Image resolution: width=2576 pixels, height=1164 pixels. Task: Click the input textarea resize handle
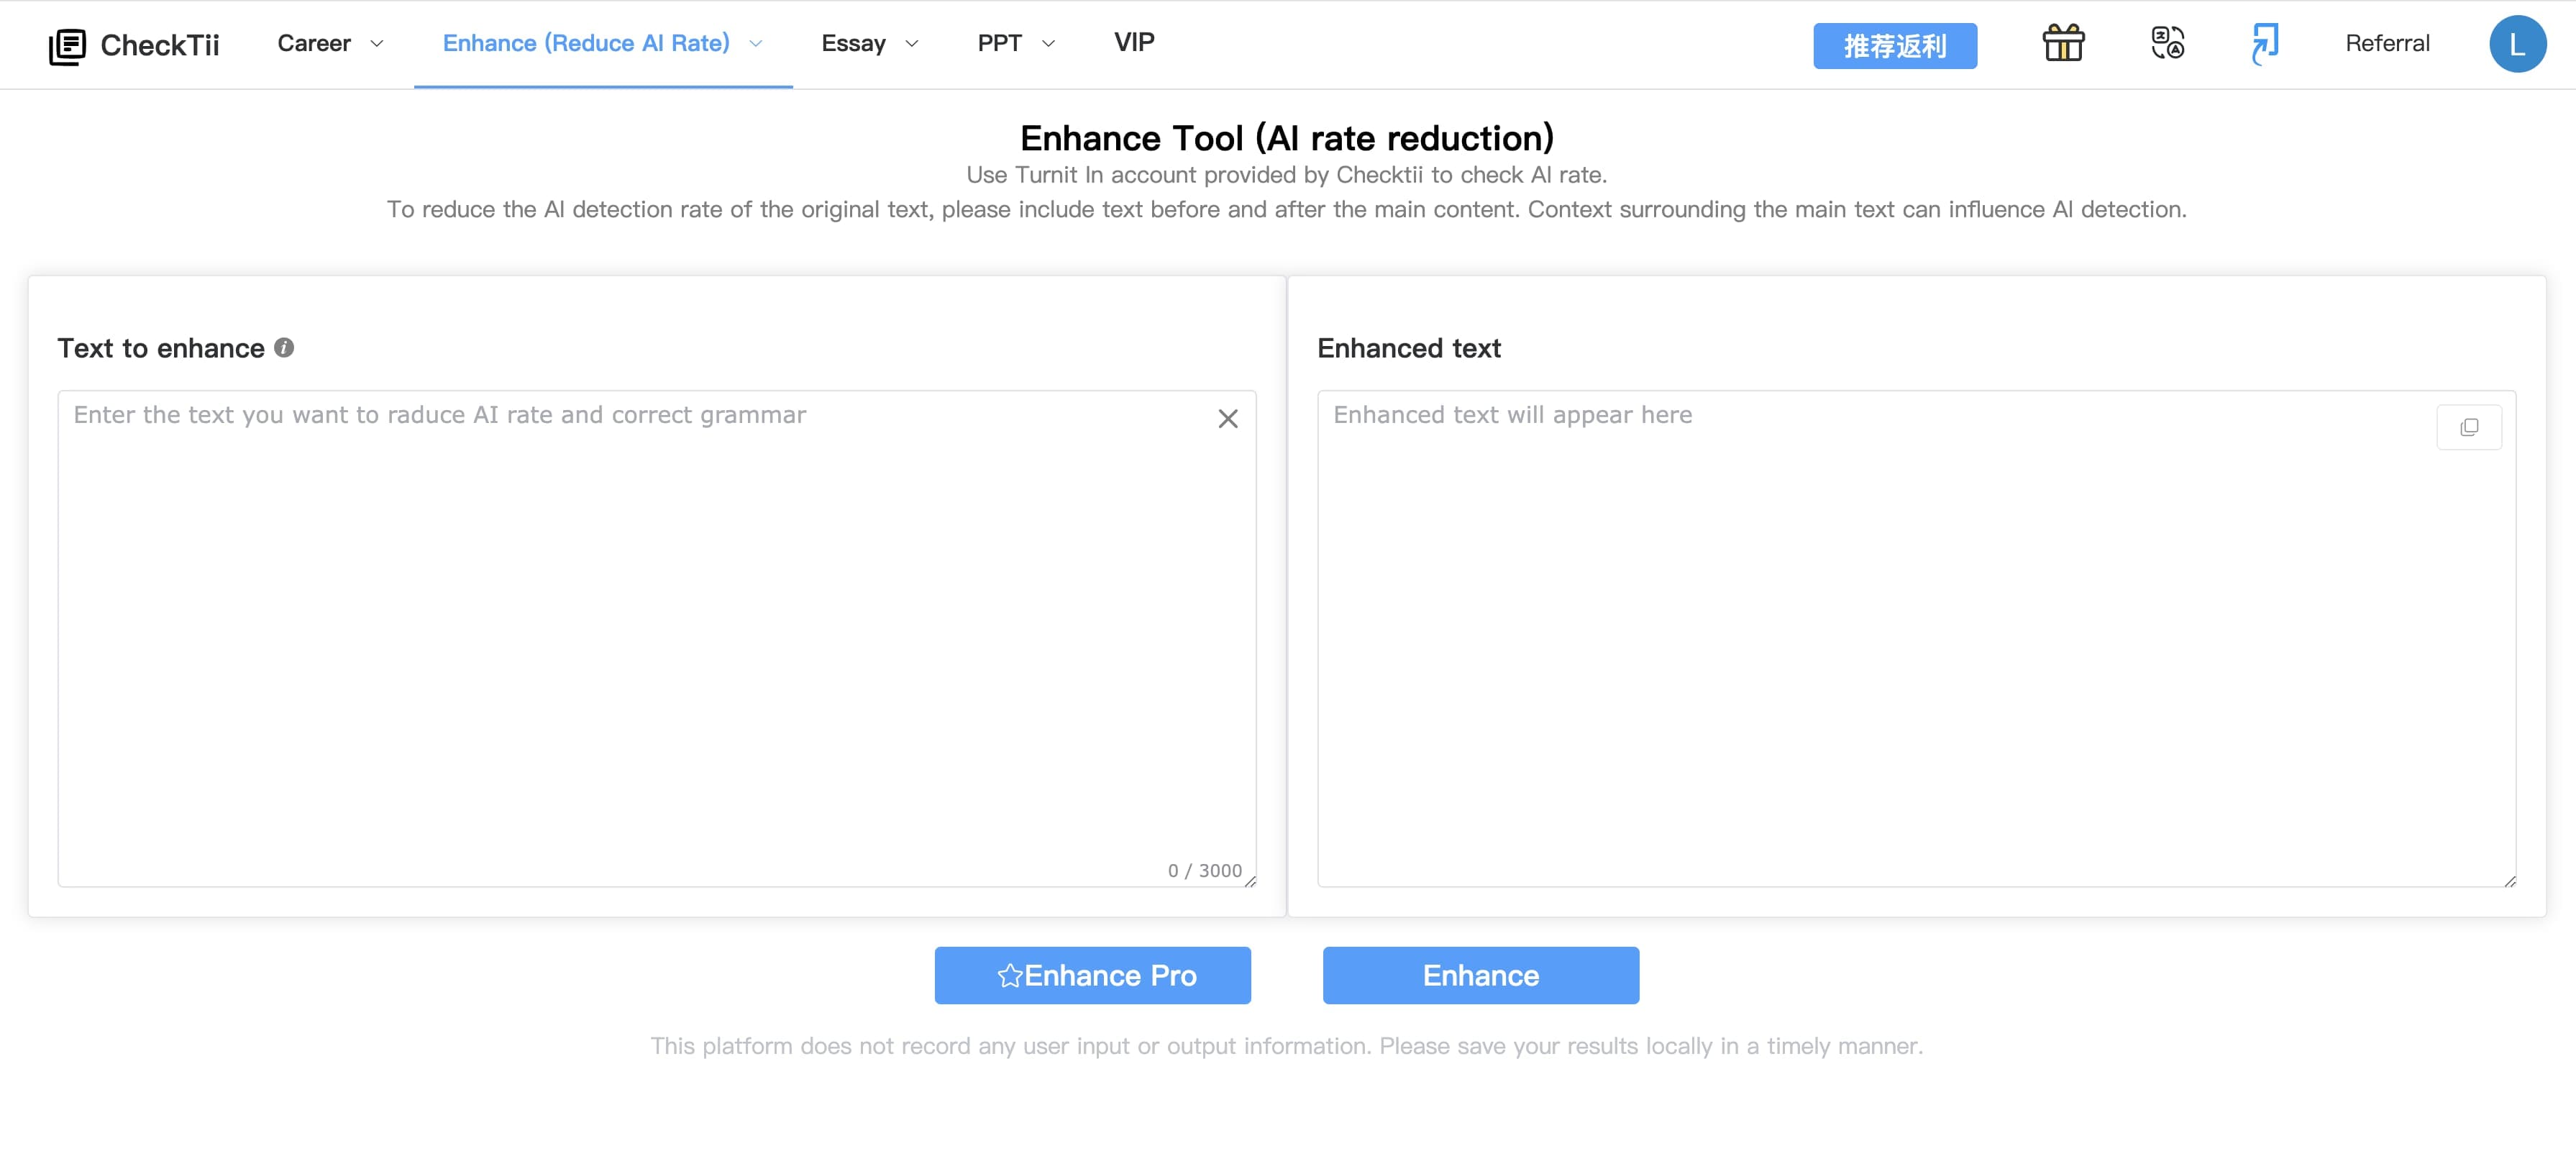(1249, 880)
